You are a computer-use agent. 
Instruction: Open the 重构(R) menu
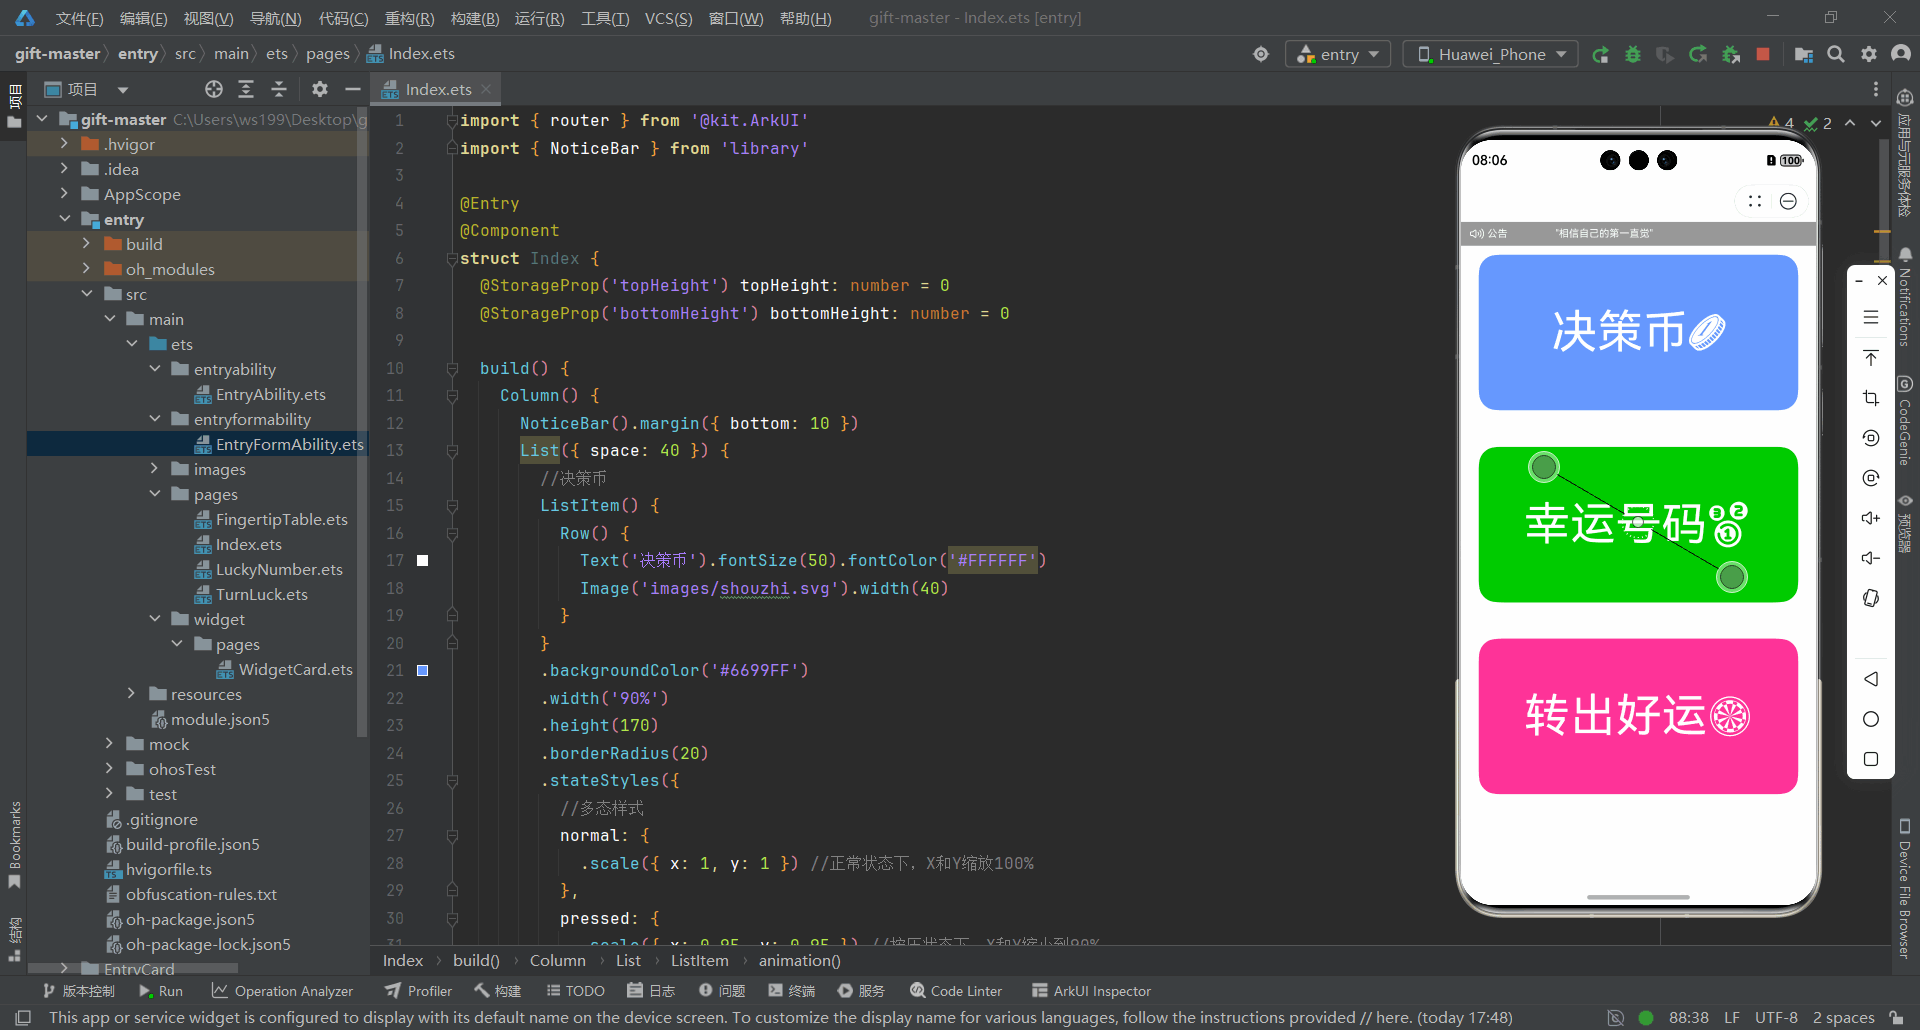[410, 18]
